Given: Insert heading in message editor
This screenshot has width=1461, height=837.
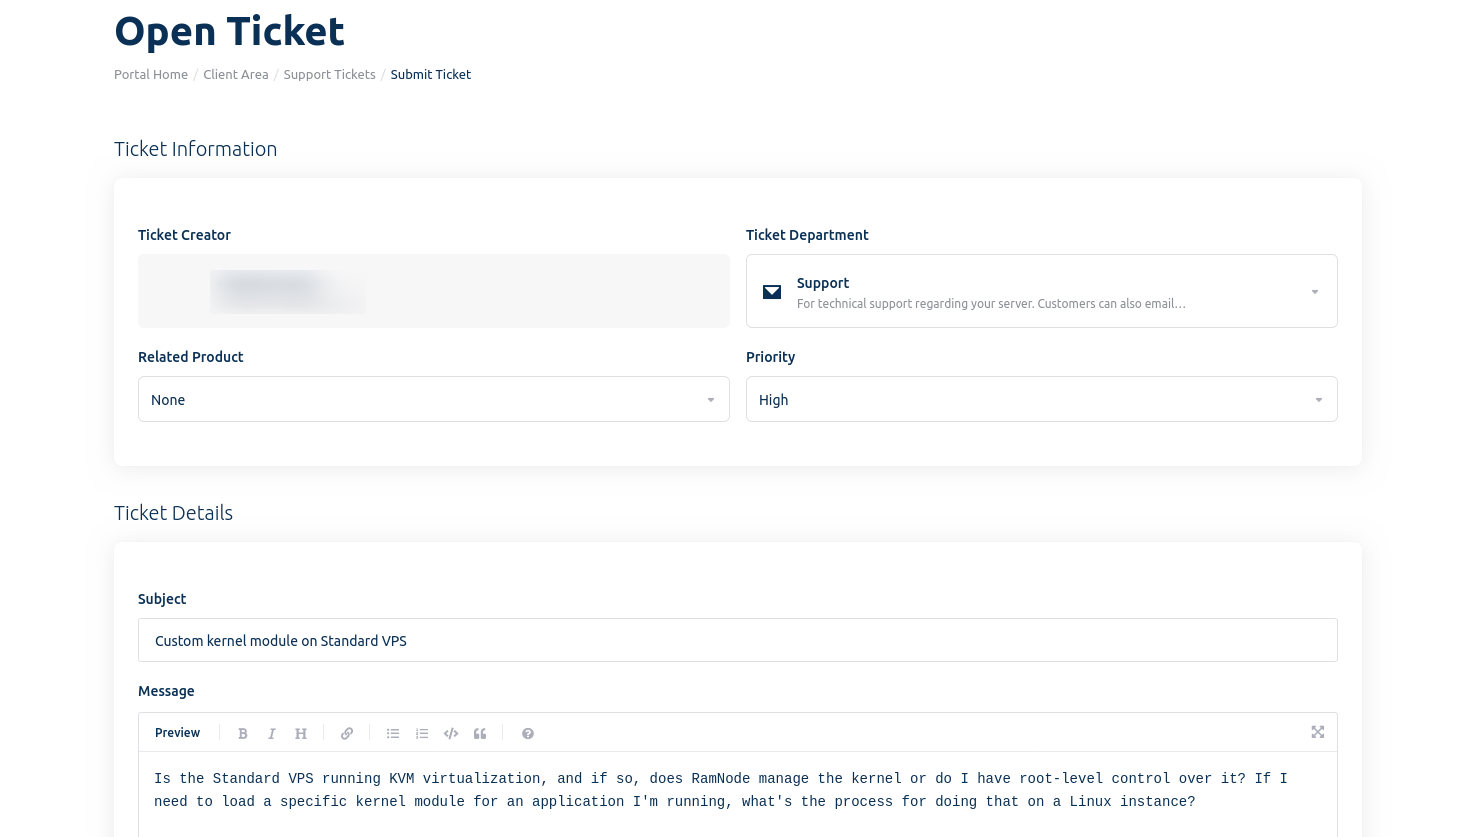Looking at the screenshot, I should point(301,733).
